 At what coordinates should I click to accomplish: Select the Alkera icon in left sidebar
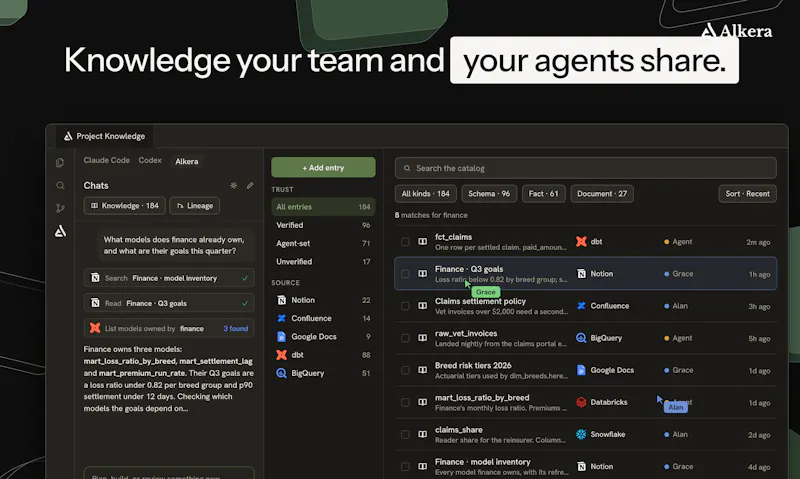pyautogui.click(x=60, y=231)
